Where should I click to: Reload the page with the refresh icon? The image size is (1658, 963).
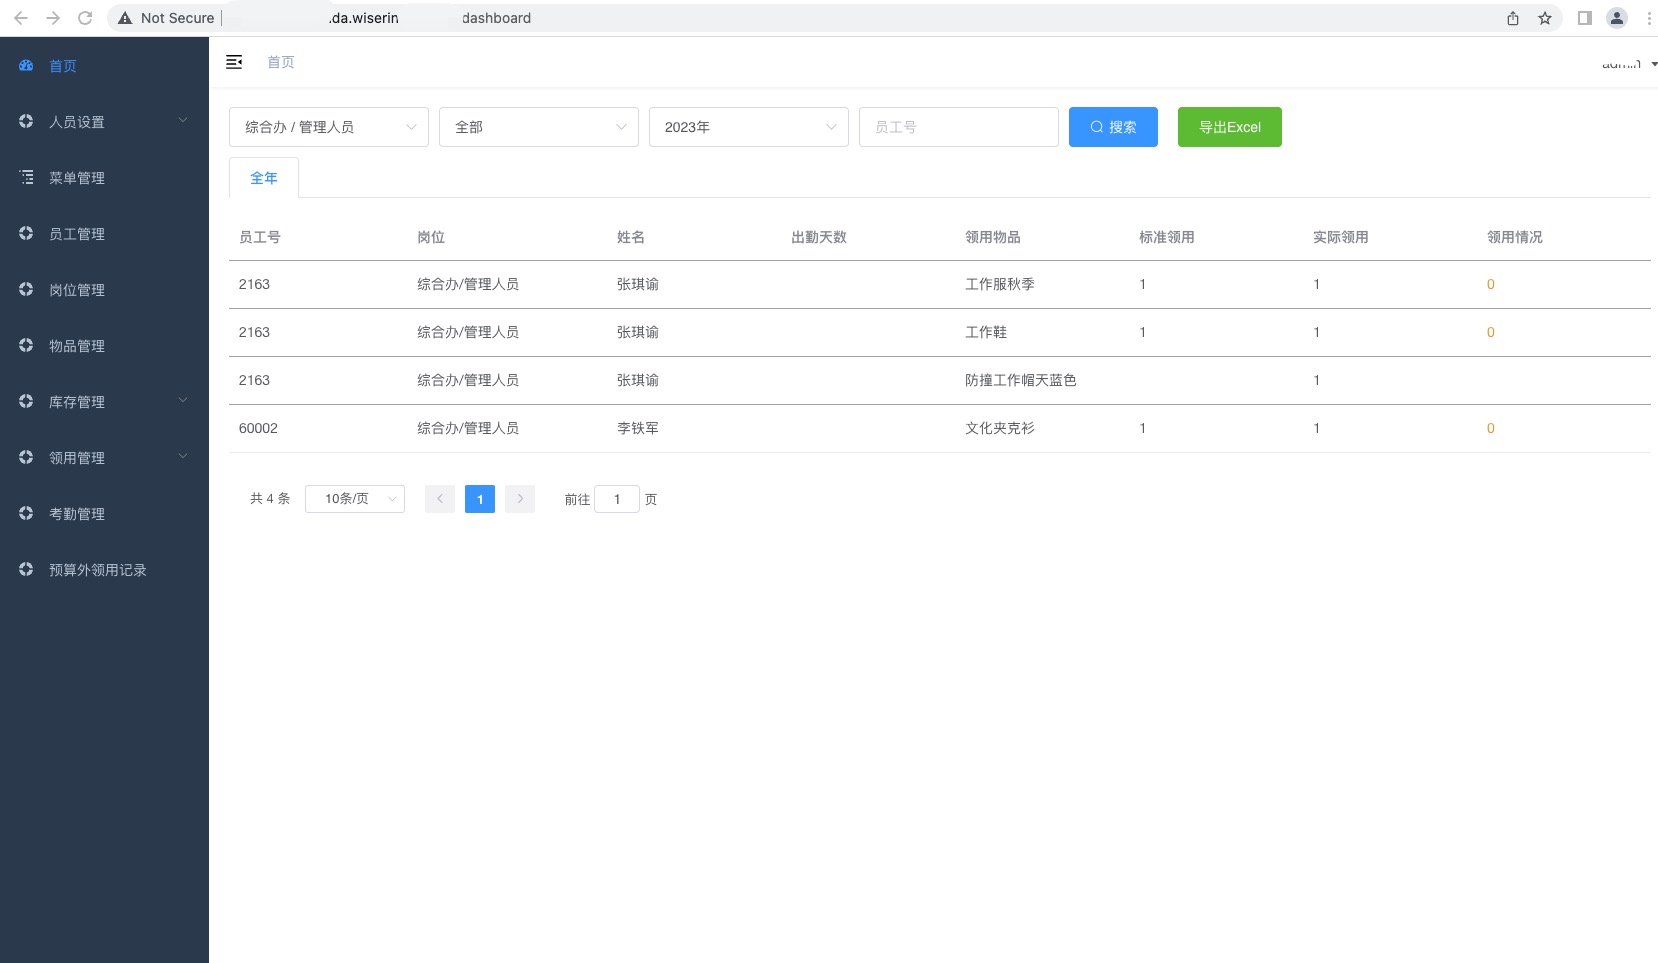85,18
